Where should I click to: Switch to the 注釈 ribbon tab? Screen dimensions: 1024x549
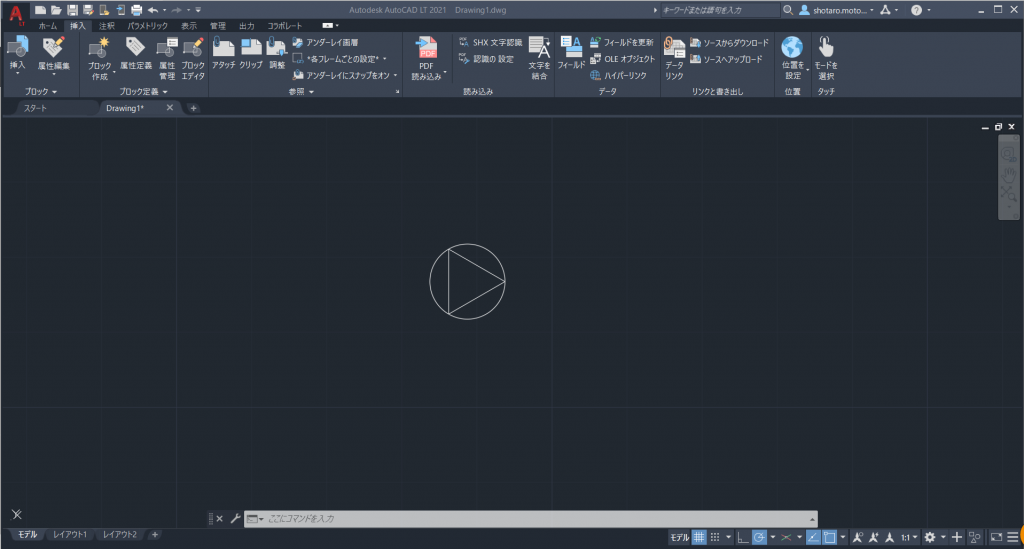pos(106,25)
